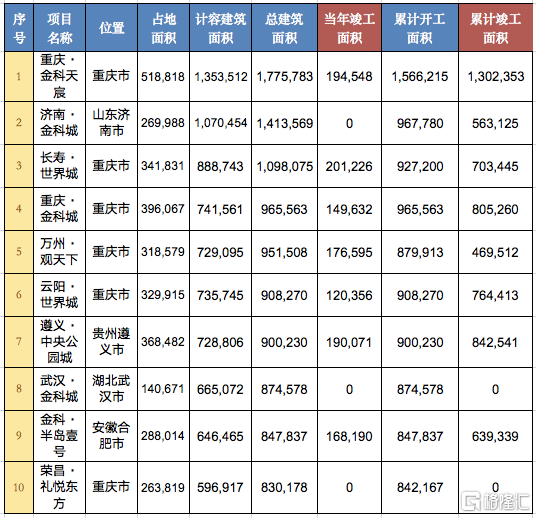Click the 位置 column header
This screenshot has height=518, width=536.
coord(111,28)
